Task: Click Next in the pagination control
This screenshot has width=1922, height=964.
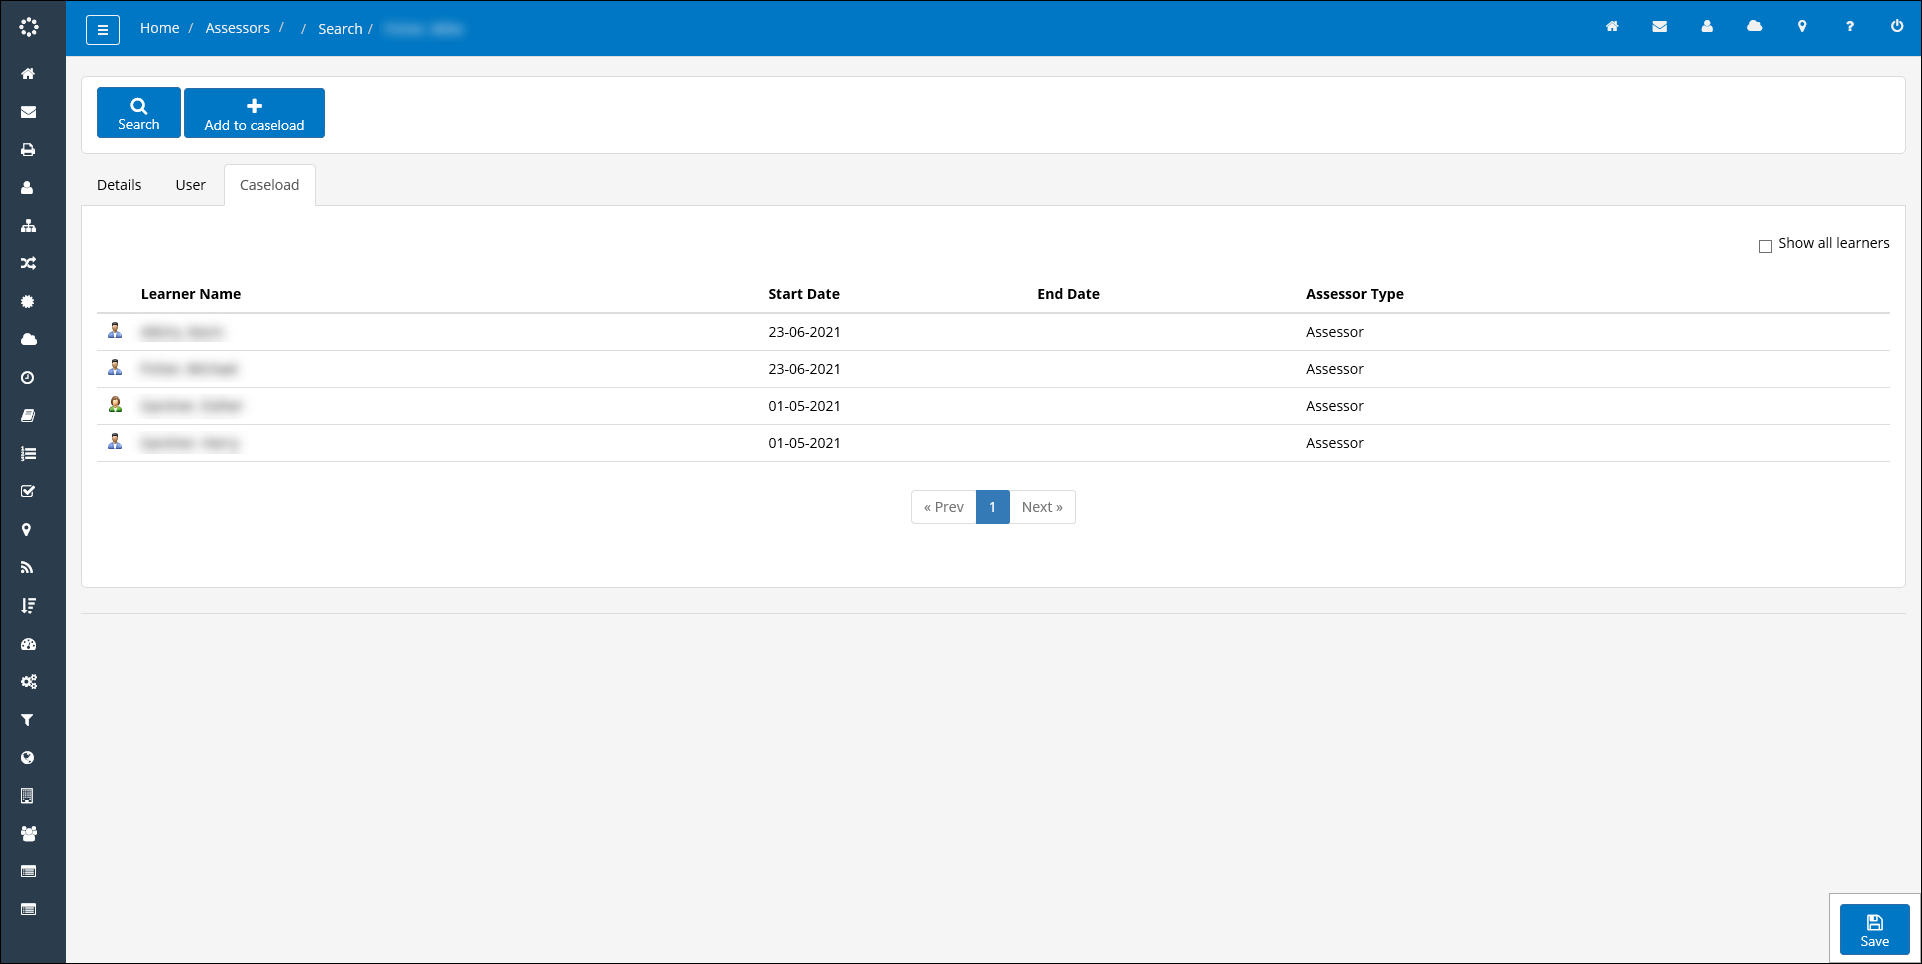Action: point(1042,507)
